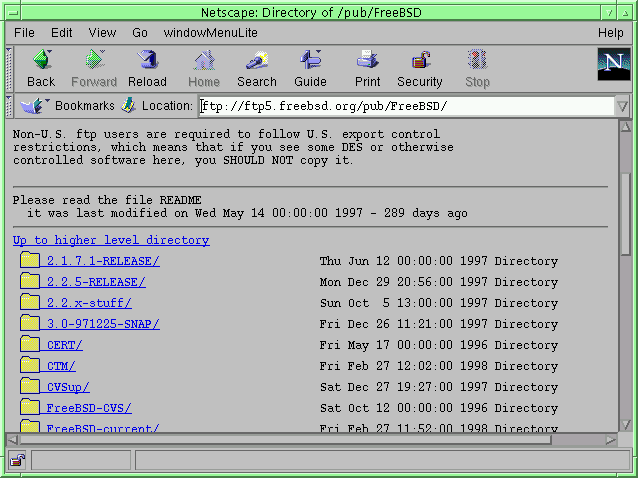
Task: Click the horizontal scrollbar thumb
Action: tap(285, 440)
